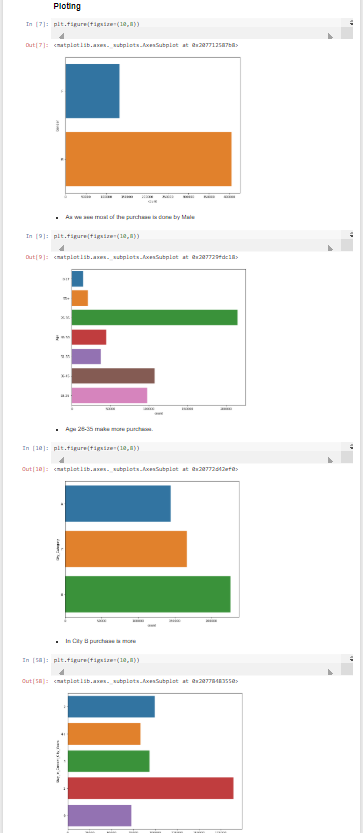Screen dimensions: 363x833
Task: Click the orange bar in the Out[58] chart
Action: tap(104, 734)
